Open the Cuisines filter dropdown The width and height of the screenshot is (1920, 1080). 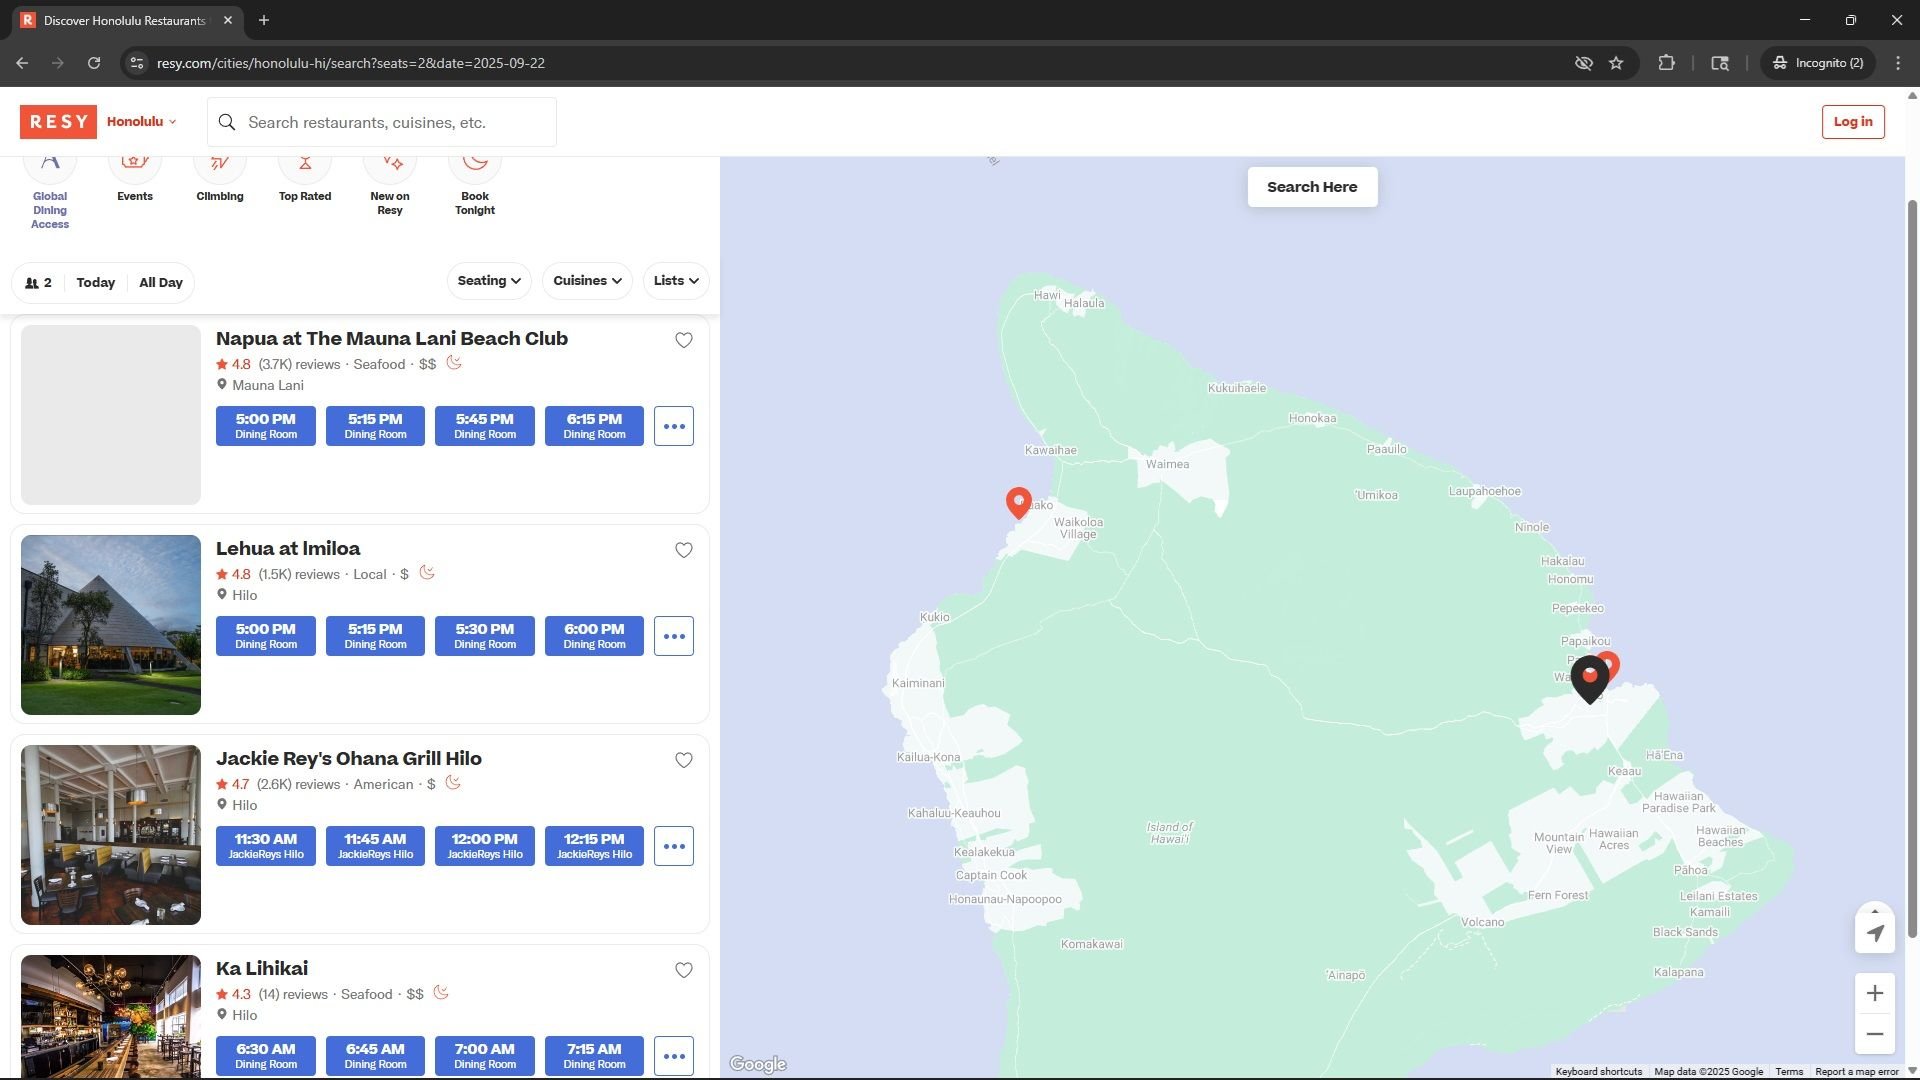pos(587,281)
